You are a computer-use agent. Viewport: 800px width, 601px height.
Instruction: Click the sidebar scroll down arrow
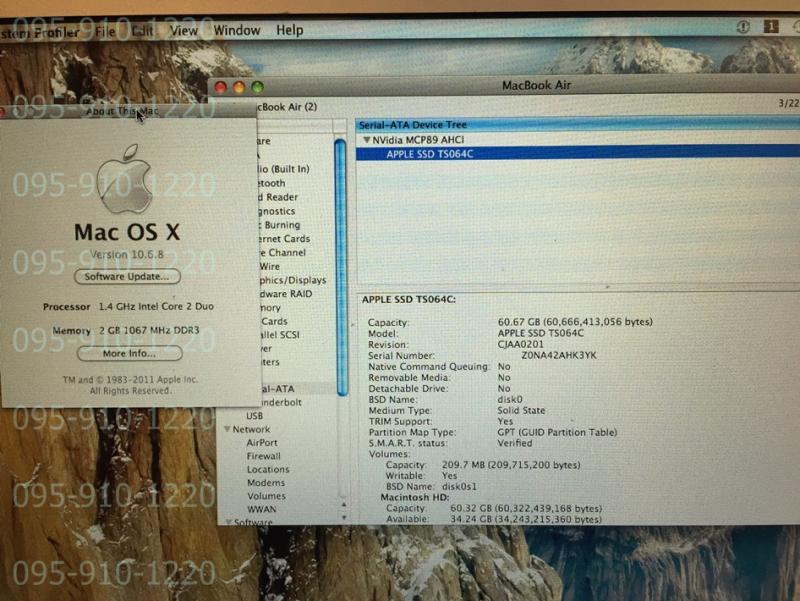[x=343, y=517]
